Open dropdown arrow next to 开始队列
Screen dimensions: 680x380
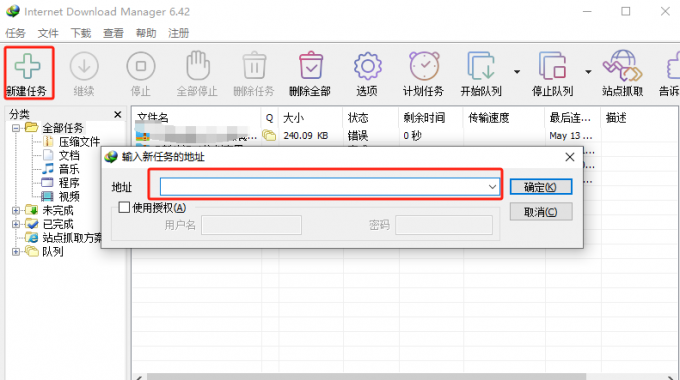(x=517, y=72)
